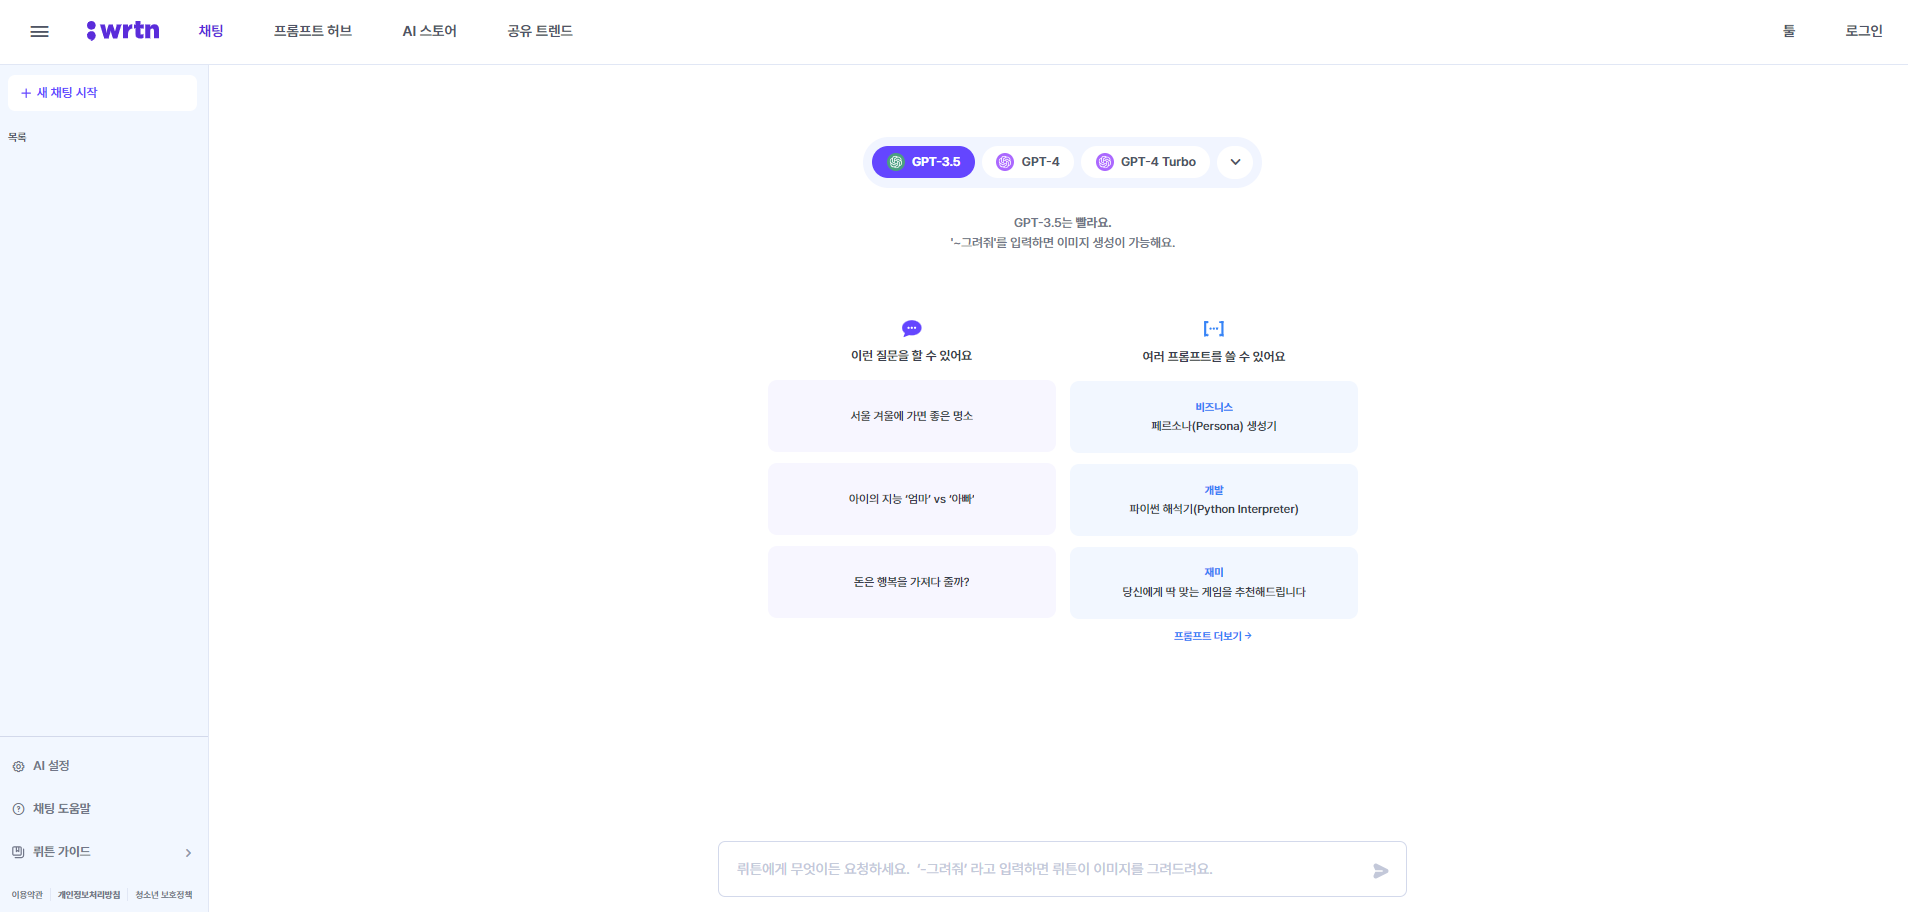Click the bracket icon above prompt examples

[x=1213, y=328]
